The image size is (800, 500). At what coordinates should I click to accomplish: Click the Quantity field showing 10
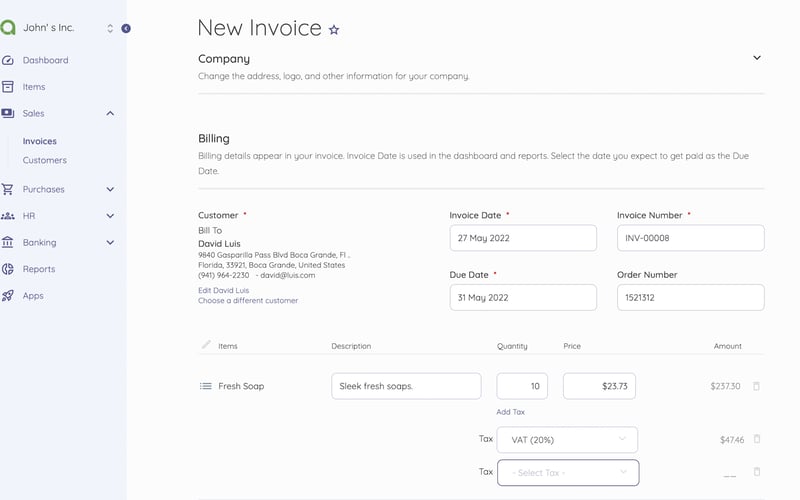[x=522, y=386]
